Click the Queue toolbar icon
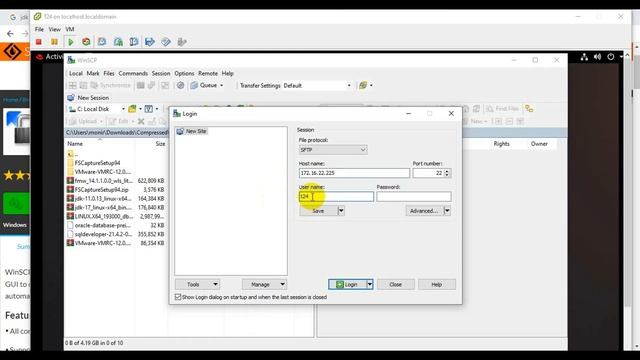Viewport: 640px width, 360px height. (194, 85)
